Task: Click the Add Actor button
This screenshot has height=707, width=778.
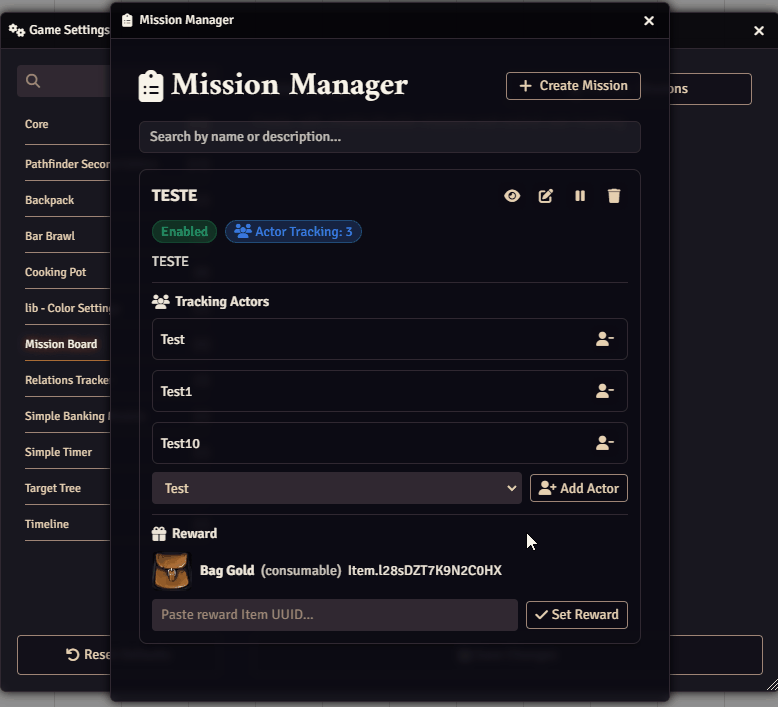Action: point(579,488)
